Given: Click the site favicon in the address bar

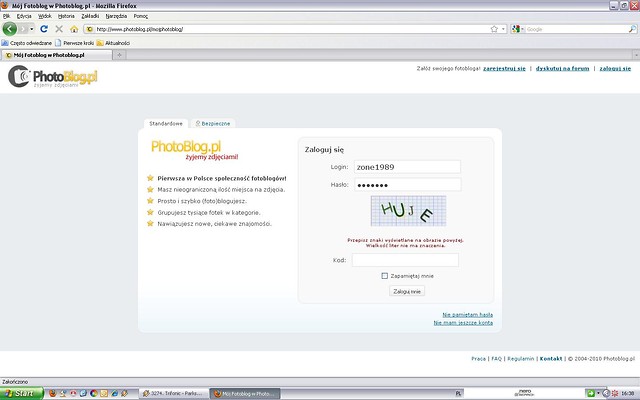Looking at the screenshot, I should (90, 29).
